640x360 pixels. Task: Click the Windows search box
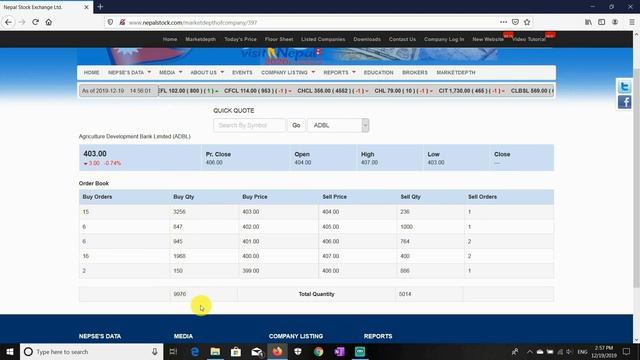point(92,351)
